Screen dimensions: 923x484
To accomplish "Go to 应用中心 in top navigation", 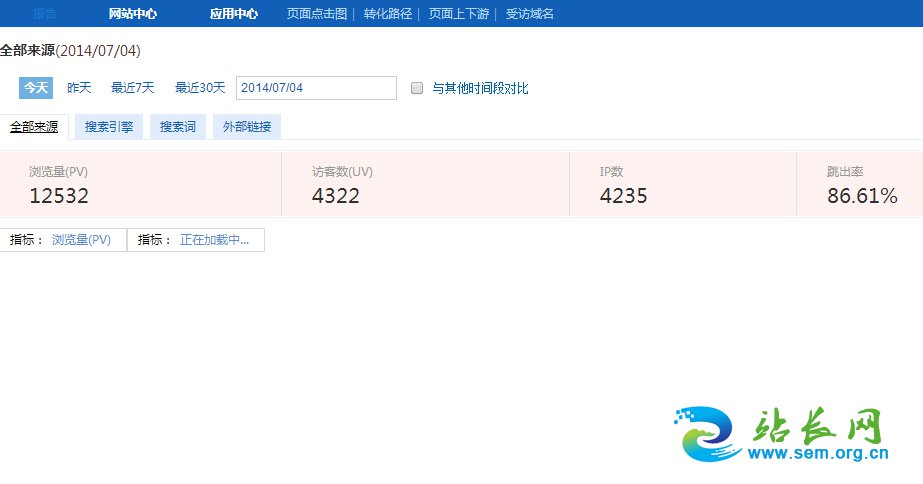I will [x=234, y=14].
